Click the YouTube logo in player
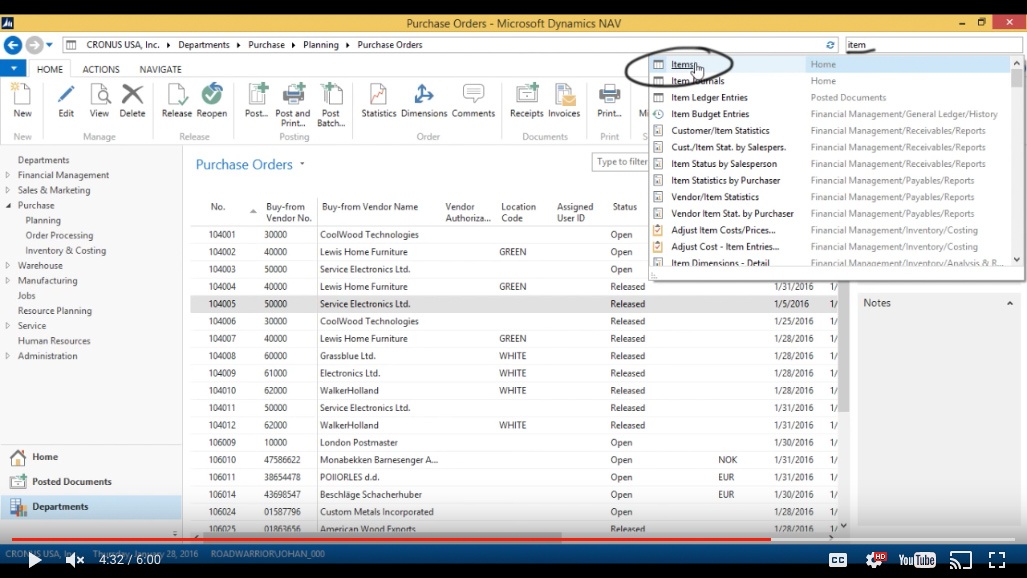Viewport: 1027px width, 578px height. pos(917,560)
